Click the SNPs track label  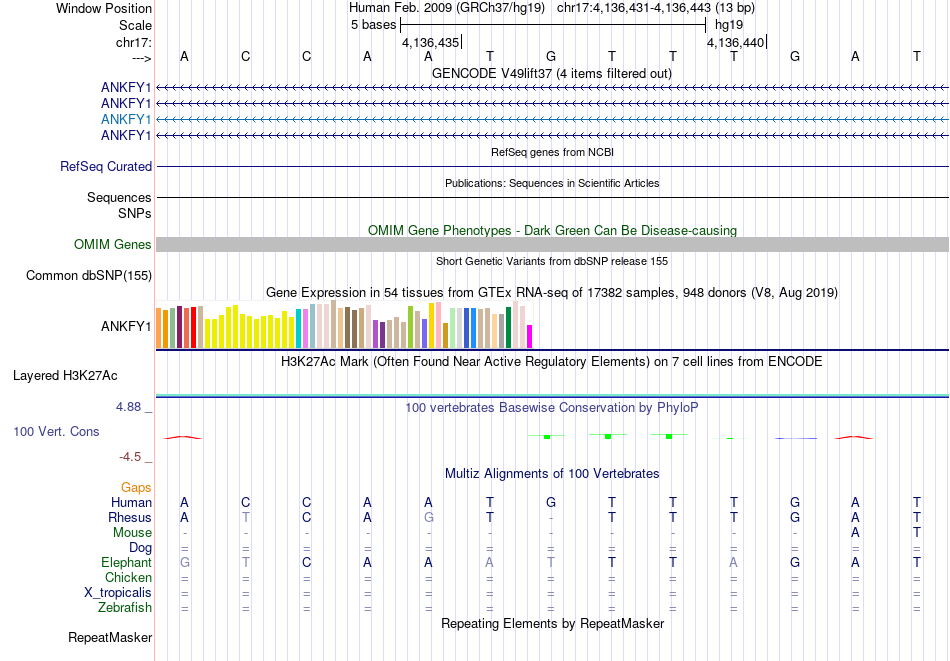135,213
